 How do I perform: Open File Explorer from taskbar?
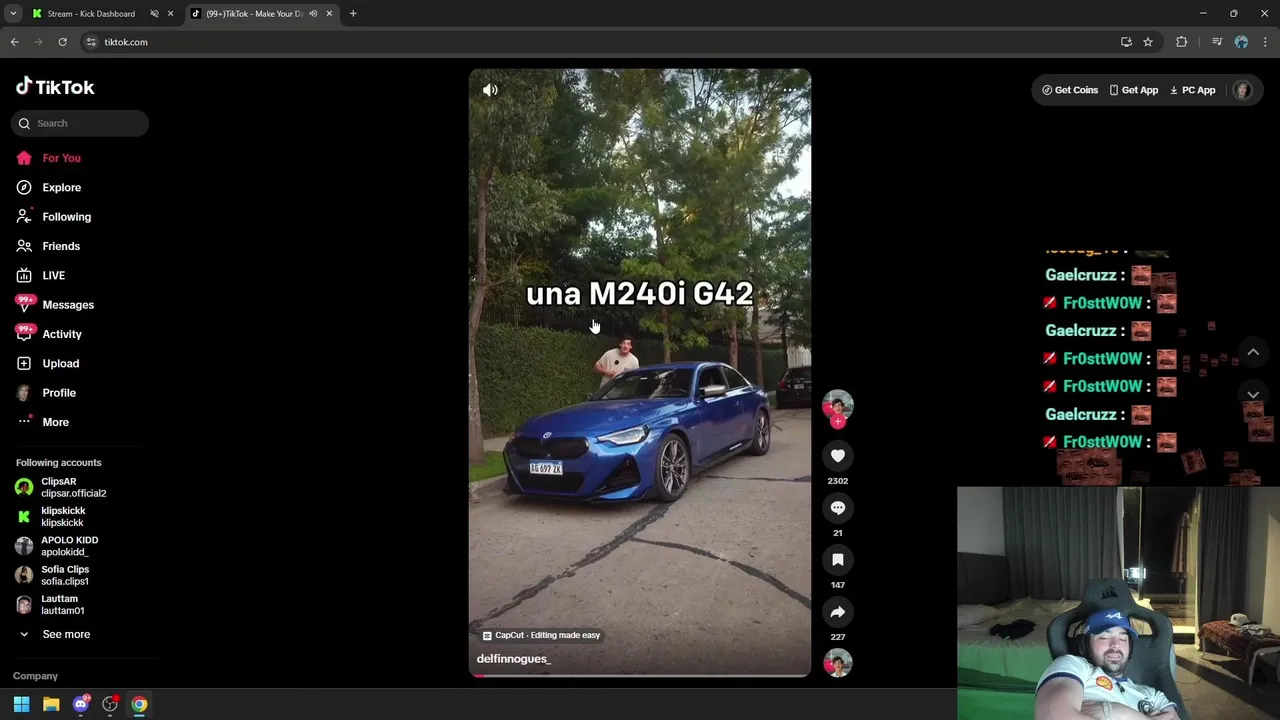pos(51,704)
